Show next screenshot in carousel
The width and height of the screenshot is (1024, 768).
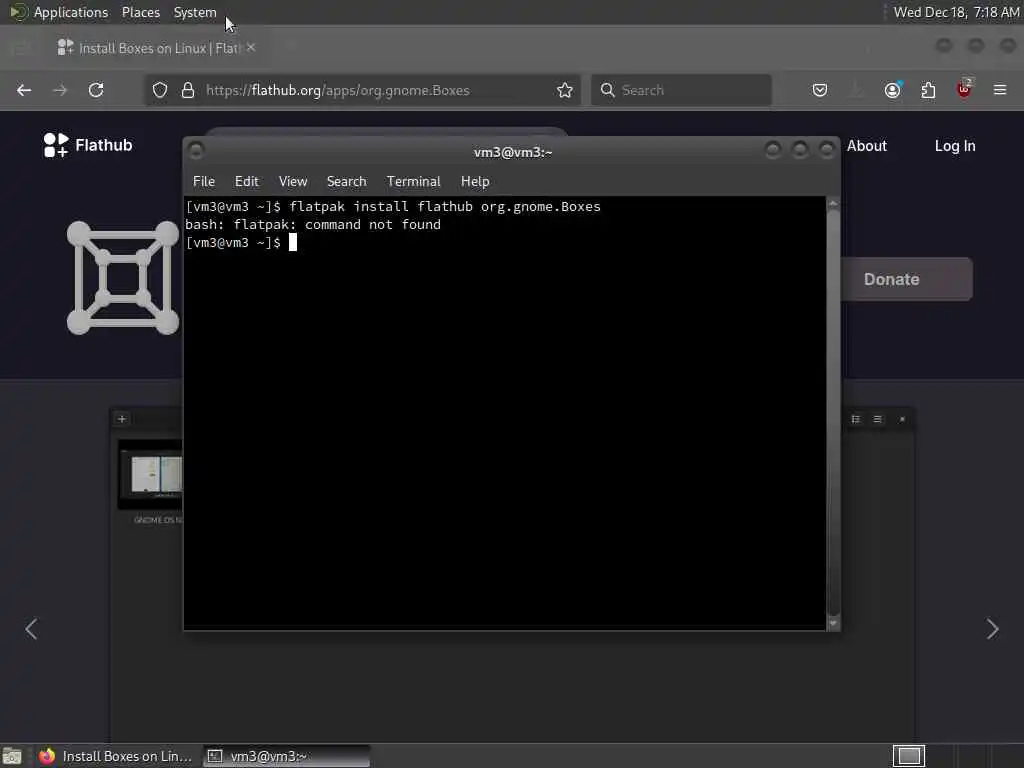tap(992, 629)
